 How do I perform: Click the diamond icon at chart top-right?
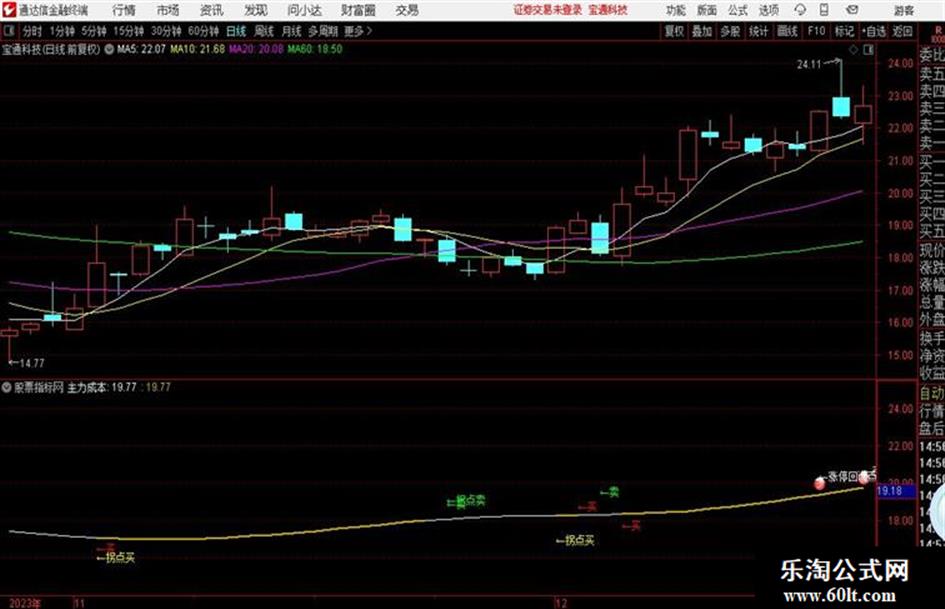pyautogui.click(x=853, y=50)
